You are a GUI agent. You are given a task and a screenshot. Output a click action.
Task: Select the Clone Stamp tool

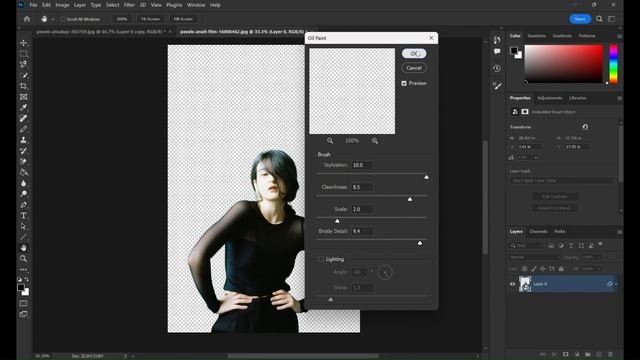point(24,140)
